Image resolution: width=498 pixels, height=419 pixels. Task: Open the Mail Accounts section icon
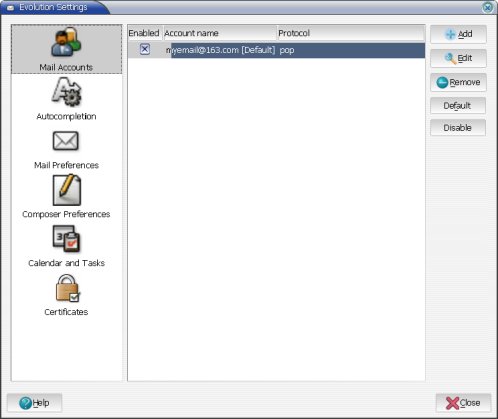point(66,41)
